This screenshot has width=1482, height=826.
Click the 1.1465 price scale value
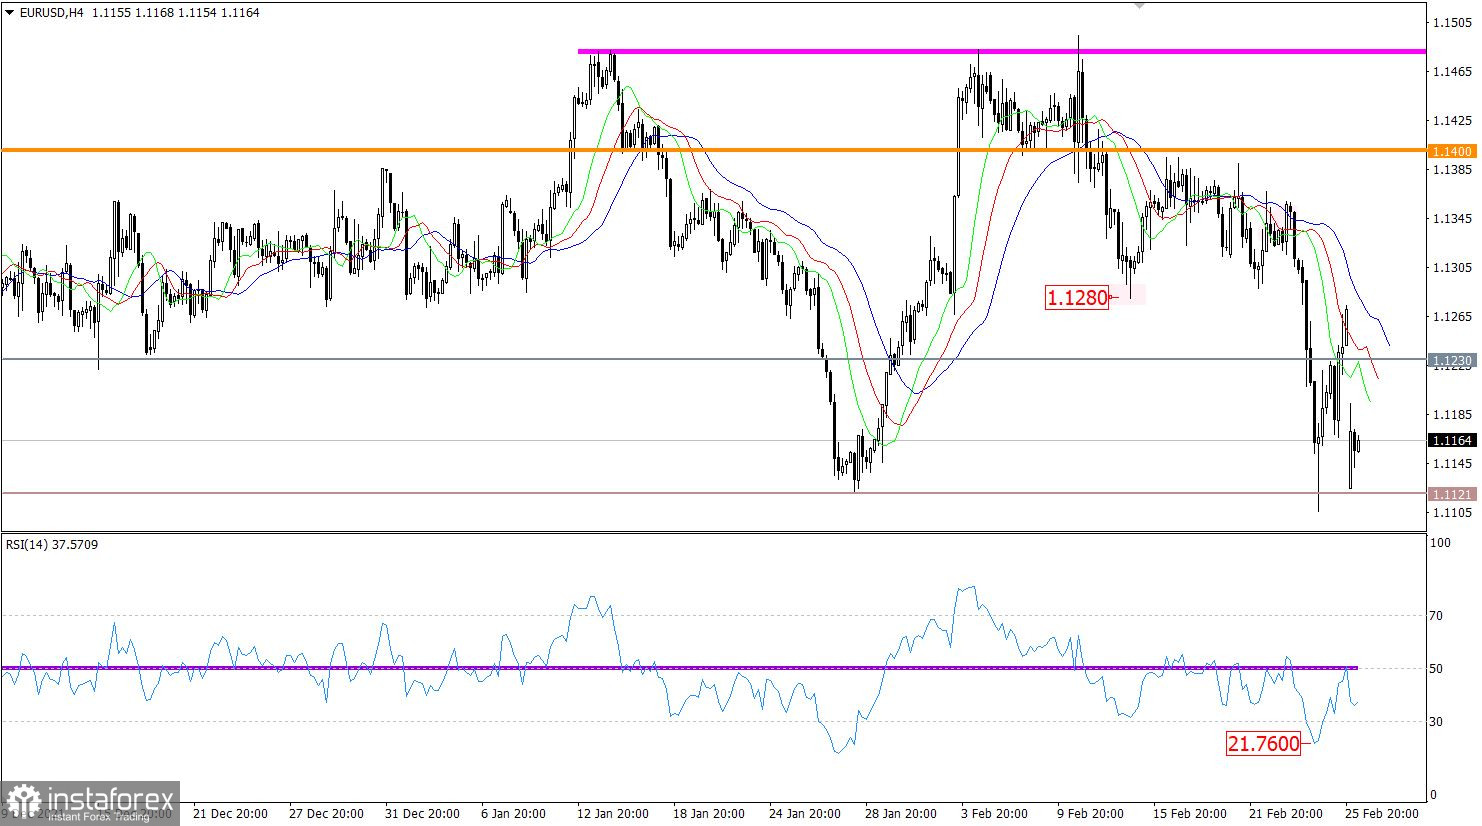1451,71
